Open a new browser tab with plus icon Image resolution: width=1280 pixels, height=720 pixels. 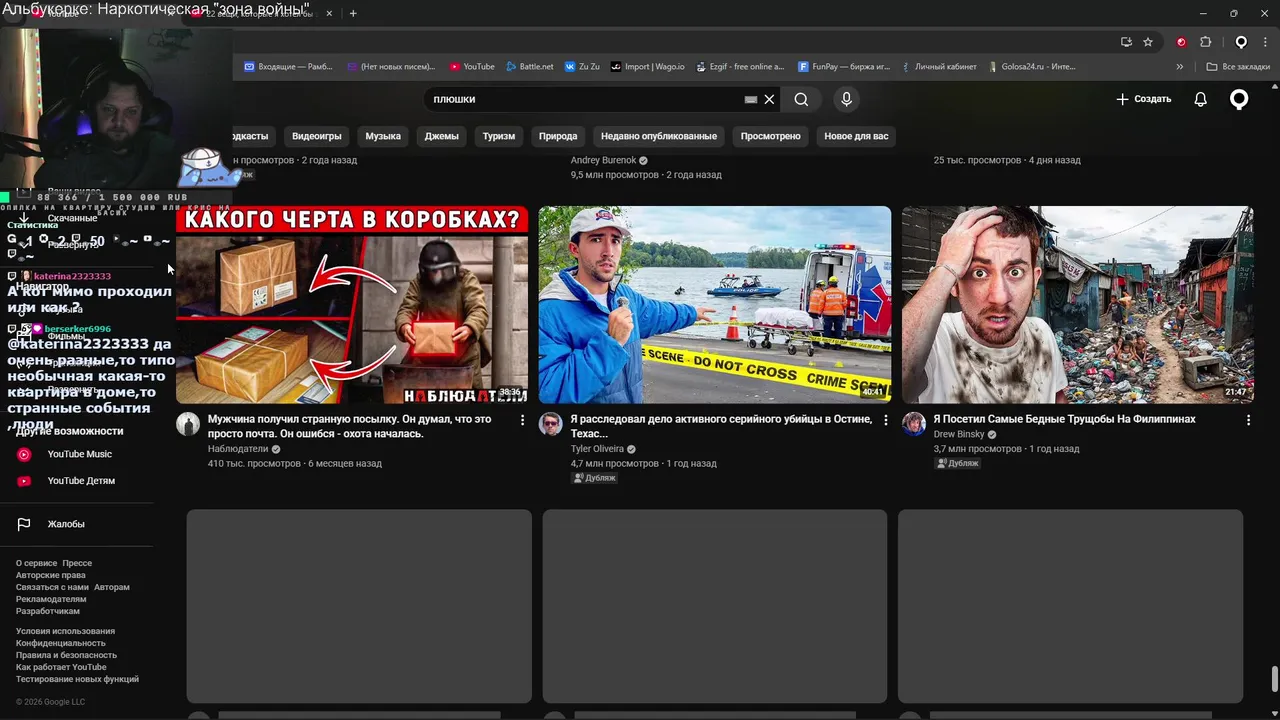[353, 13]
